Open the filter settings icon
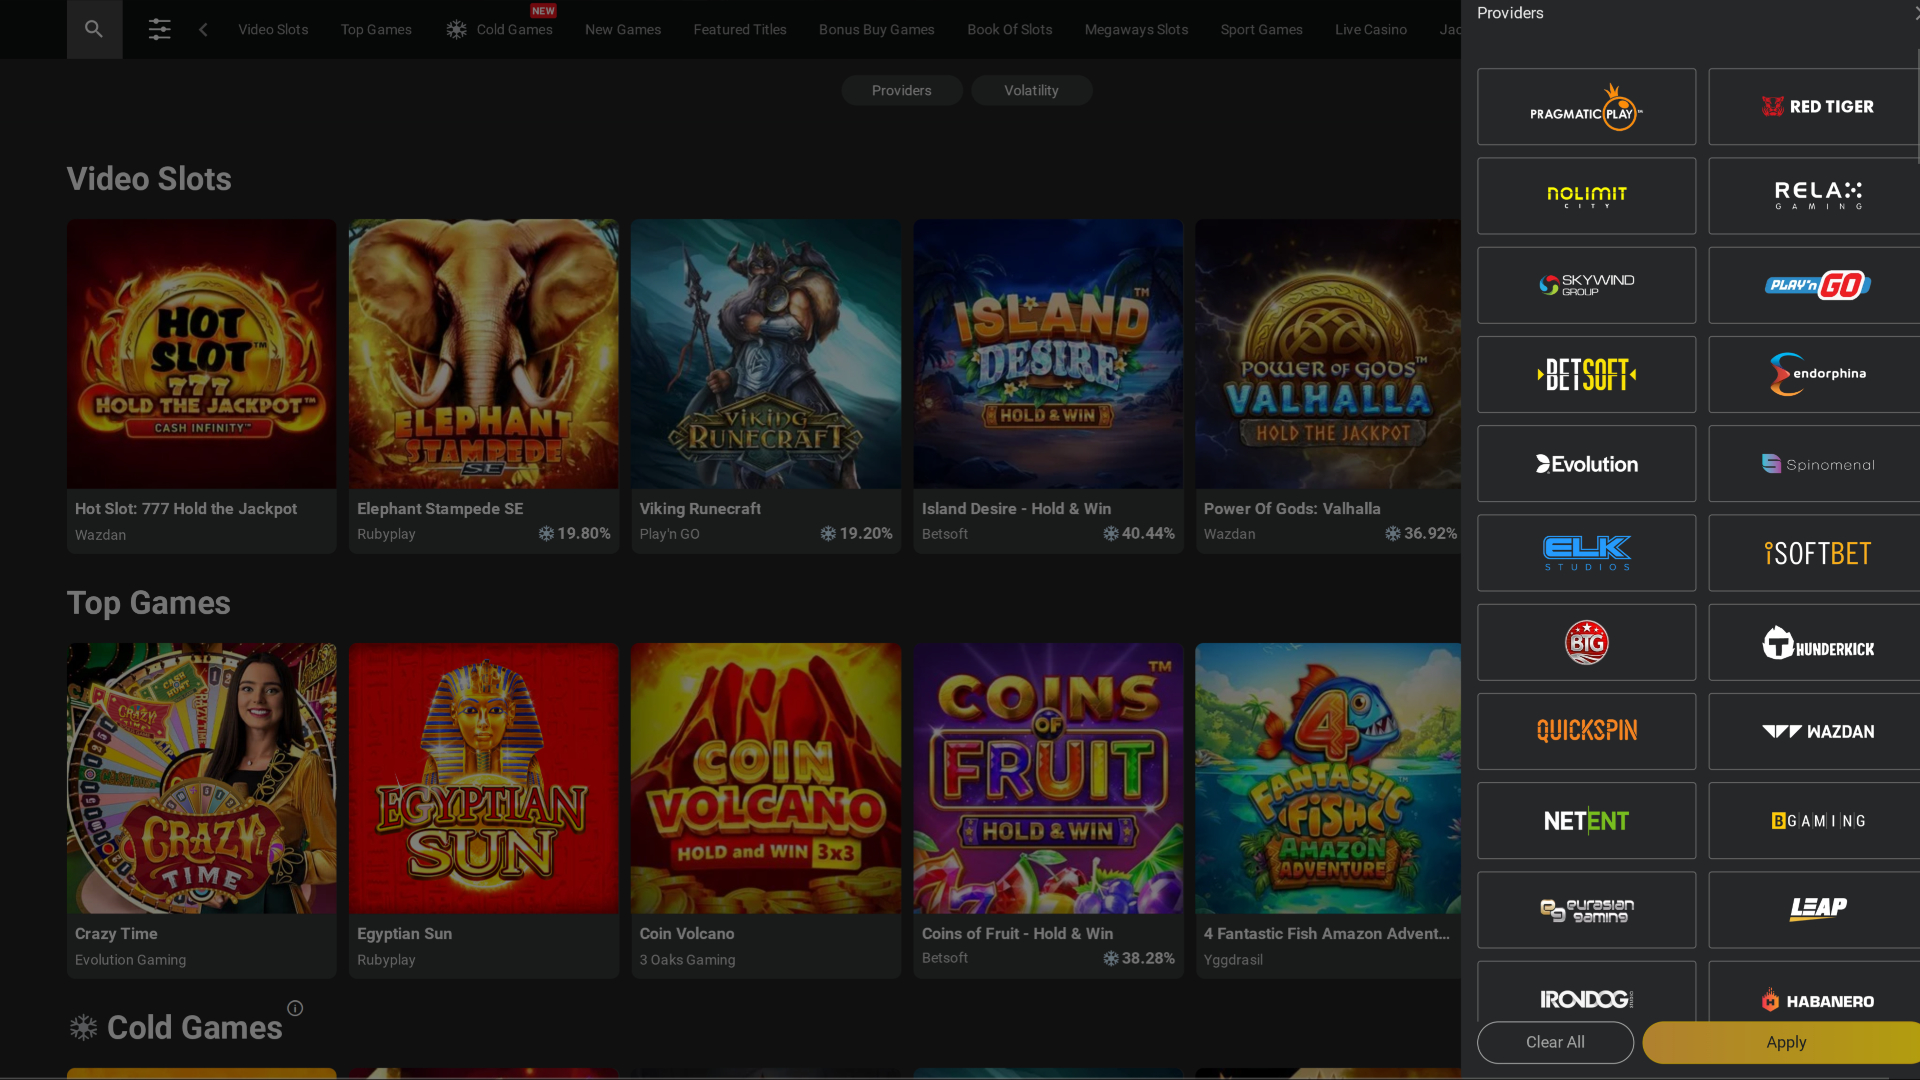 coord(159,29)
